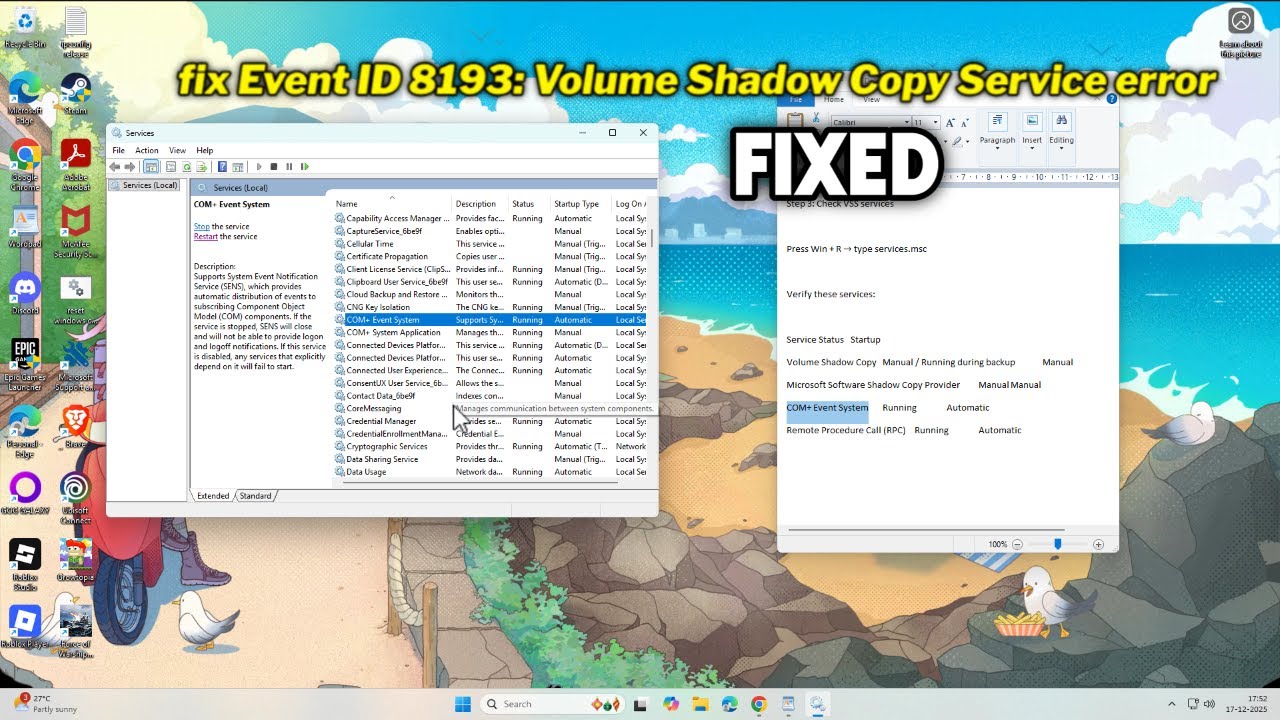The height and width of the screenshot is (720, 1280).
Task: Click the Refresh icon in Services toolbar
Action: [187, 167]
